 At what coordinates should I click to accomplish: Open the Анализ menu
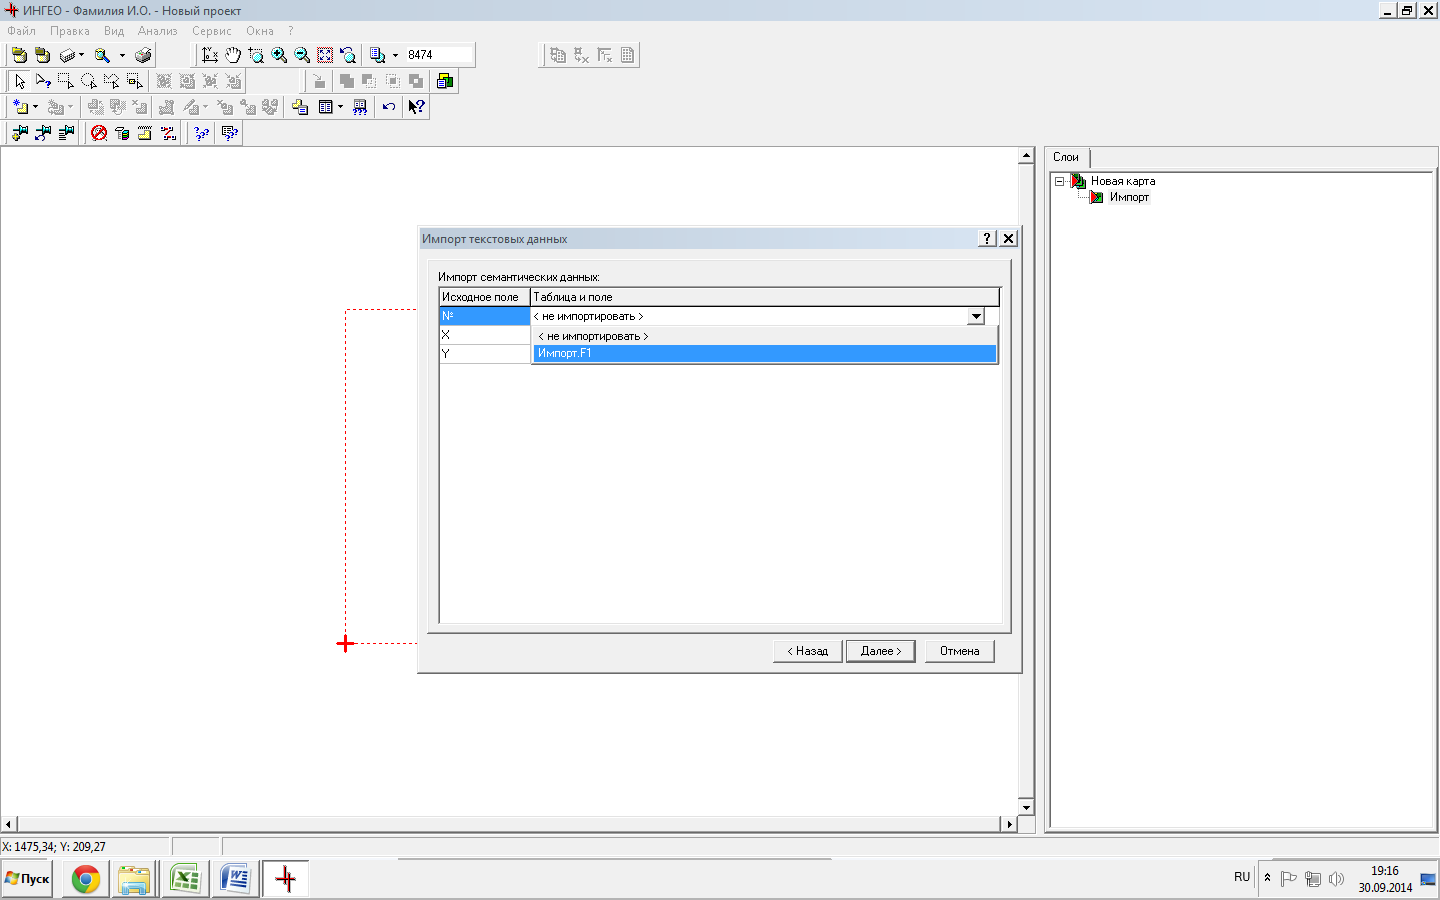157,31
